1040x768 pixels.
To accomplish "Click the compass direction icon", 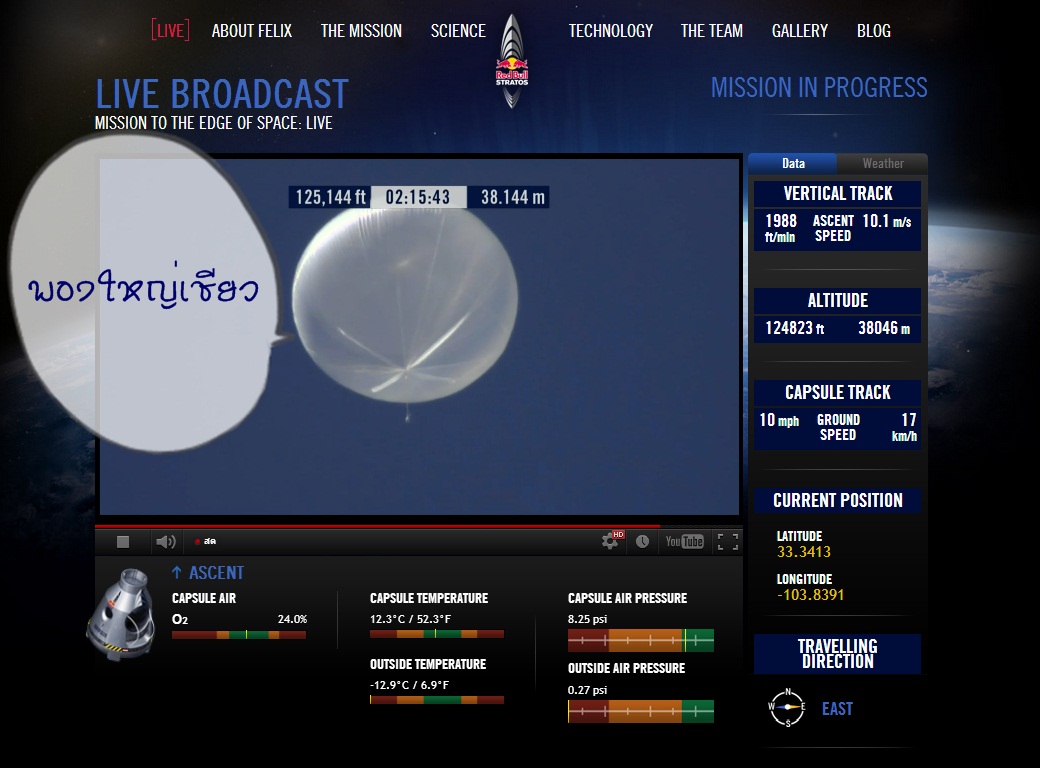I will coord(787,707).
